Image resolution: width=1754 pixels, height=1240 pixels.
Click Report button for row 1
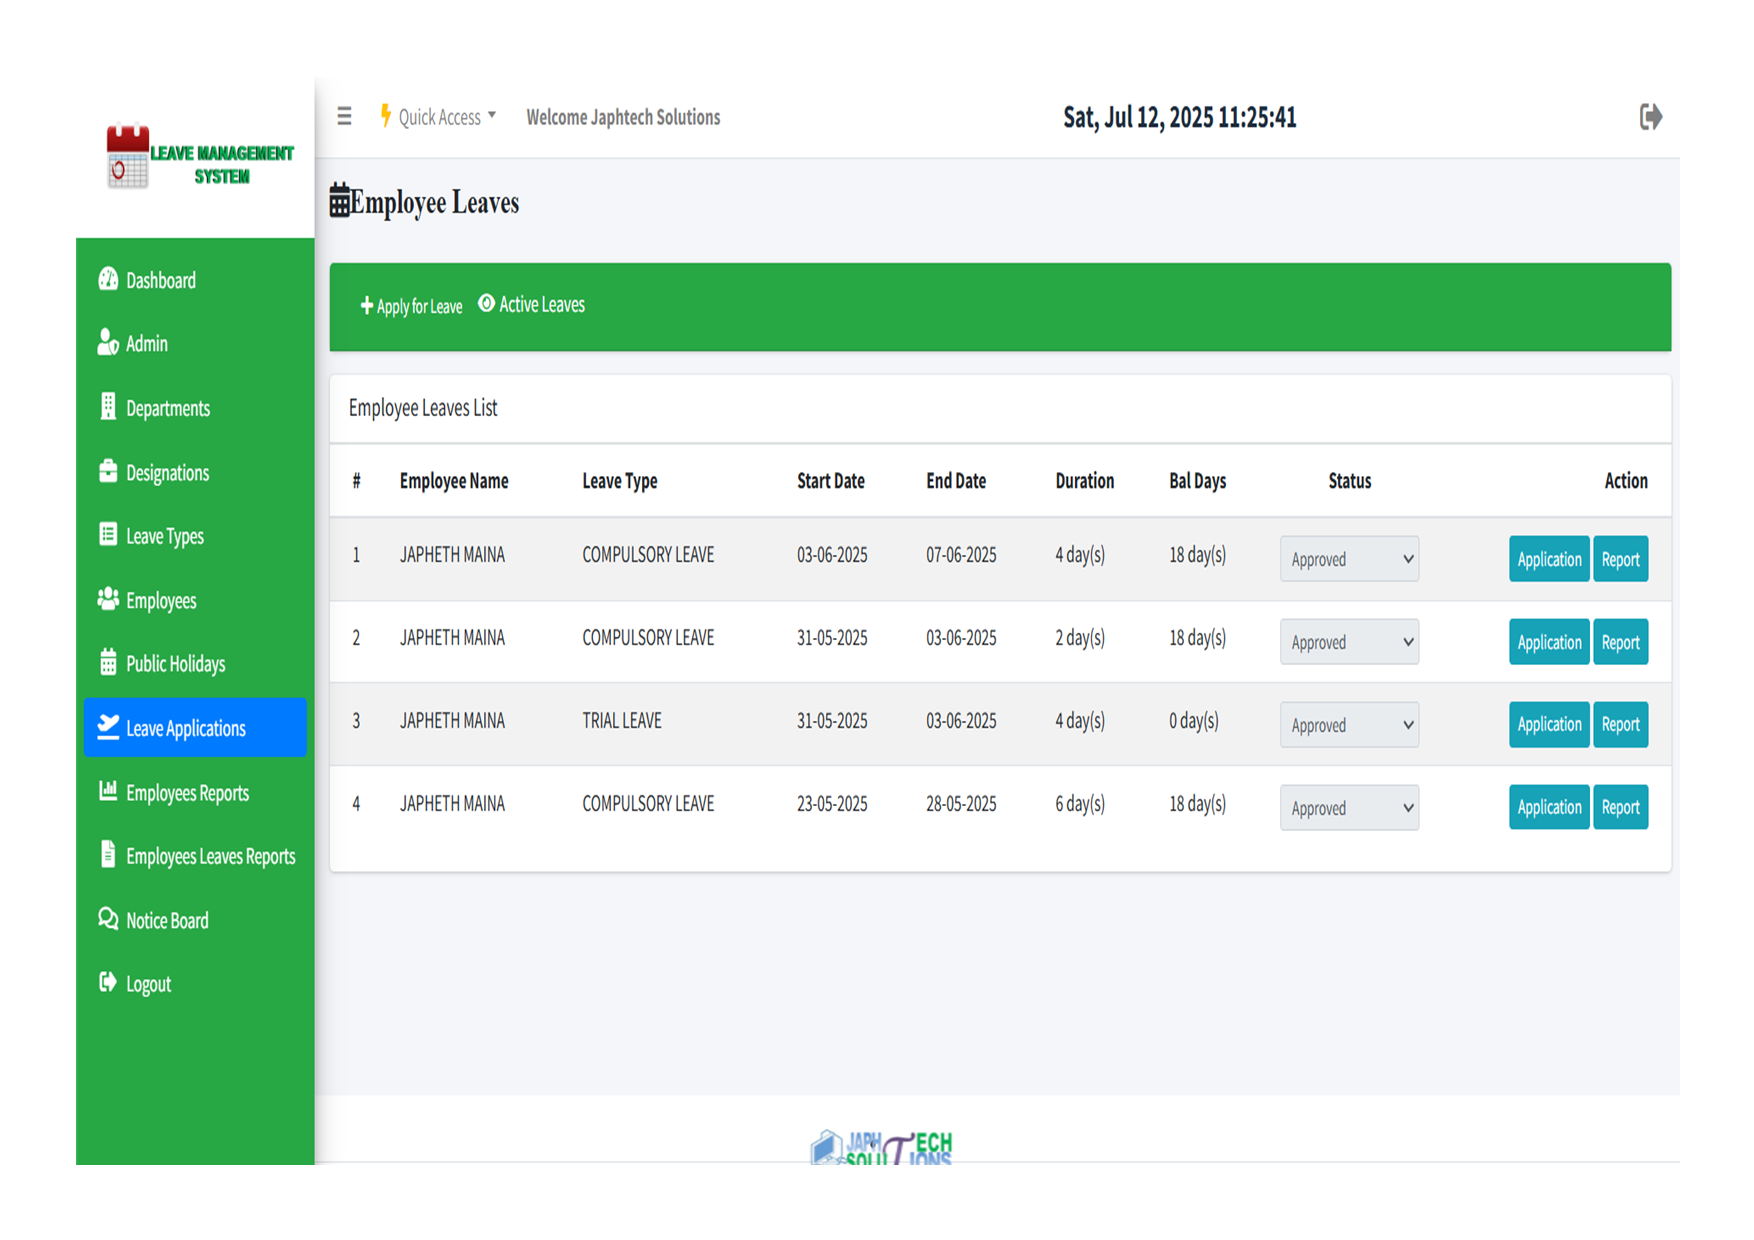pyautogui.click(x=1620, y=559)
